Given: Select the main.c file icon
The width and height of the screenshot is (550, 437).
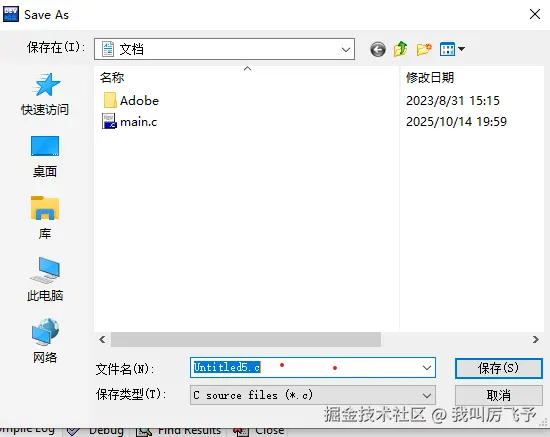Looking at the screenshot, I should pos(109,121).
